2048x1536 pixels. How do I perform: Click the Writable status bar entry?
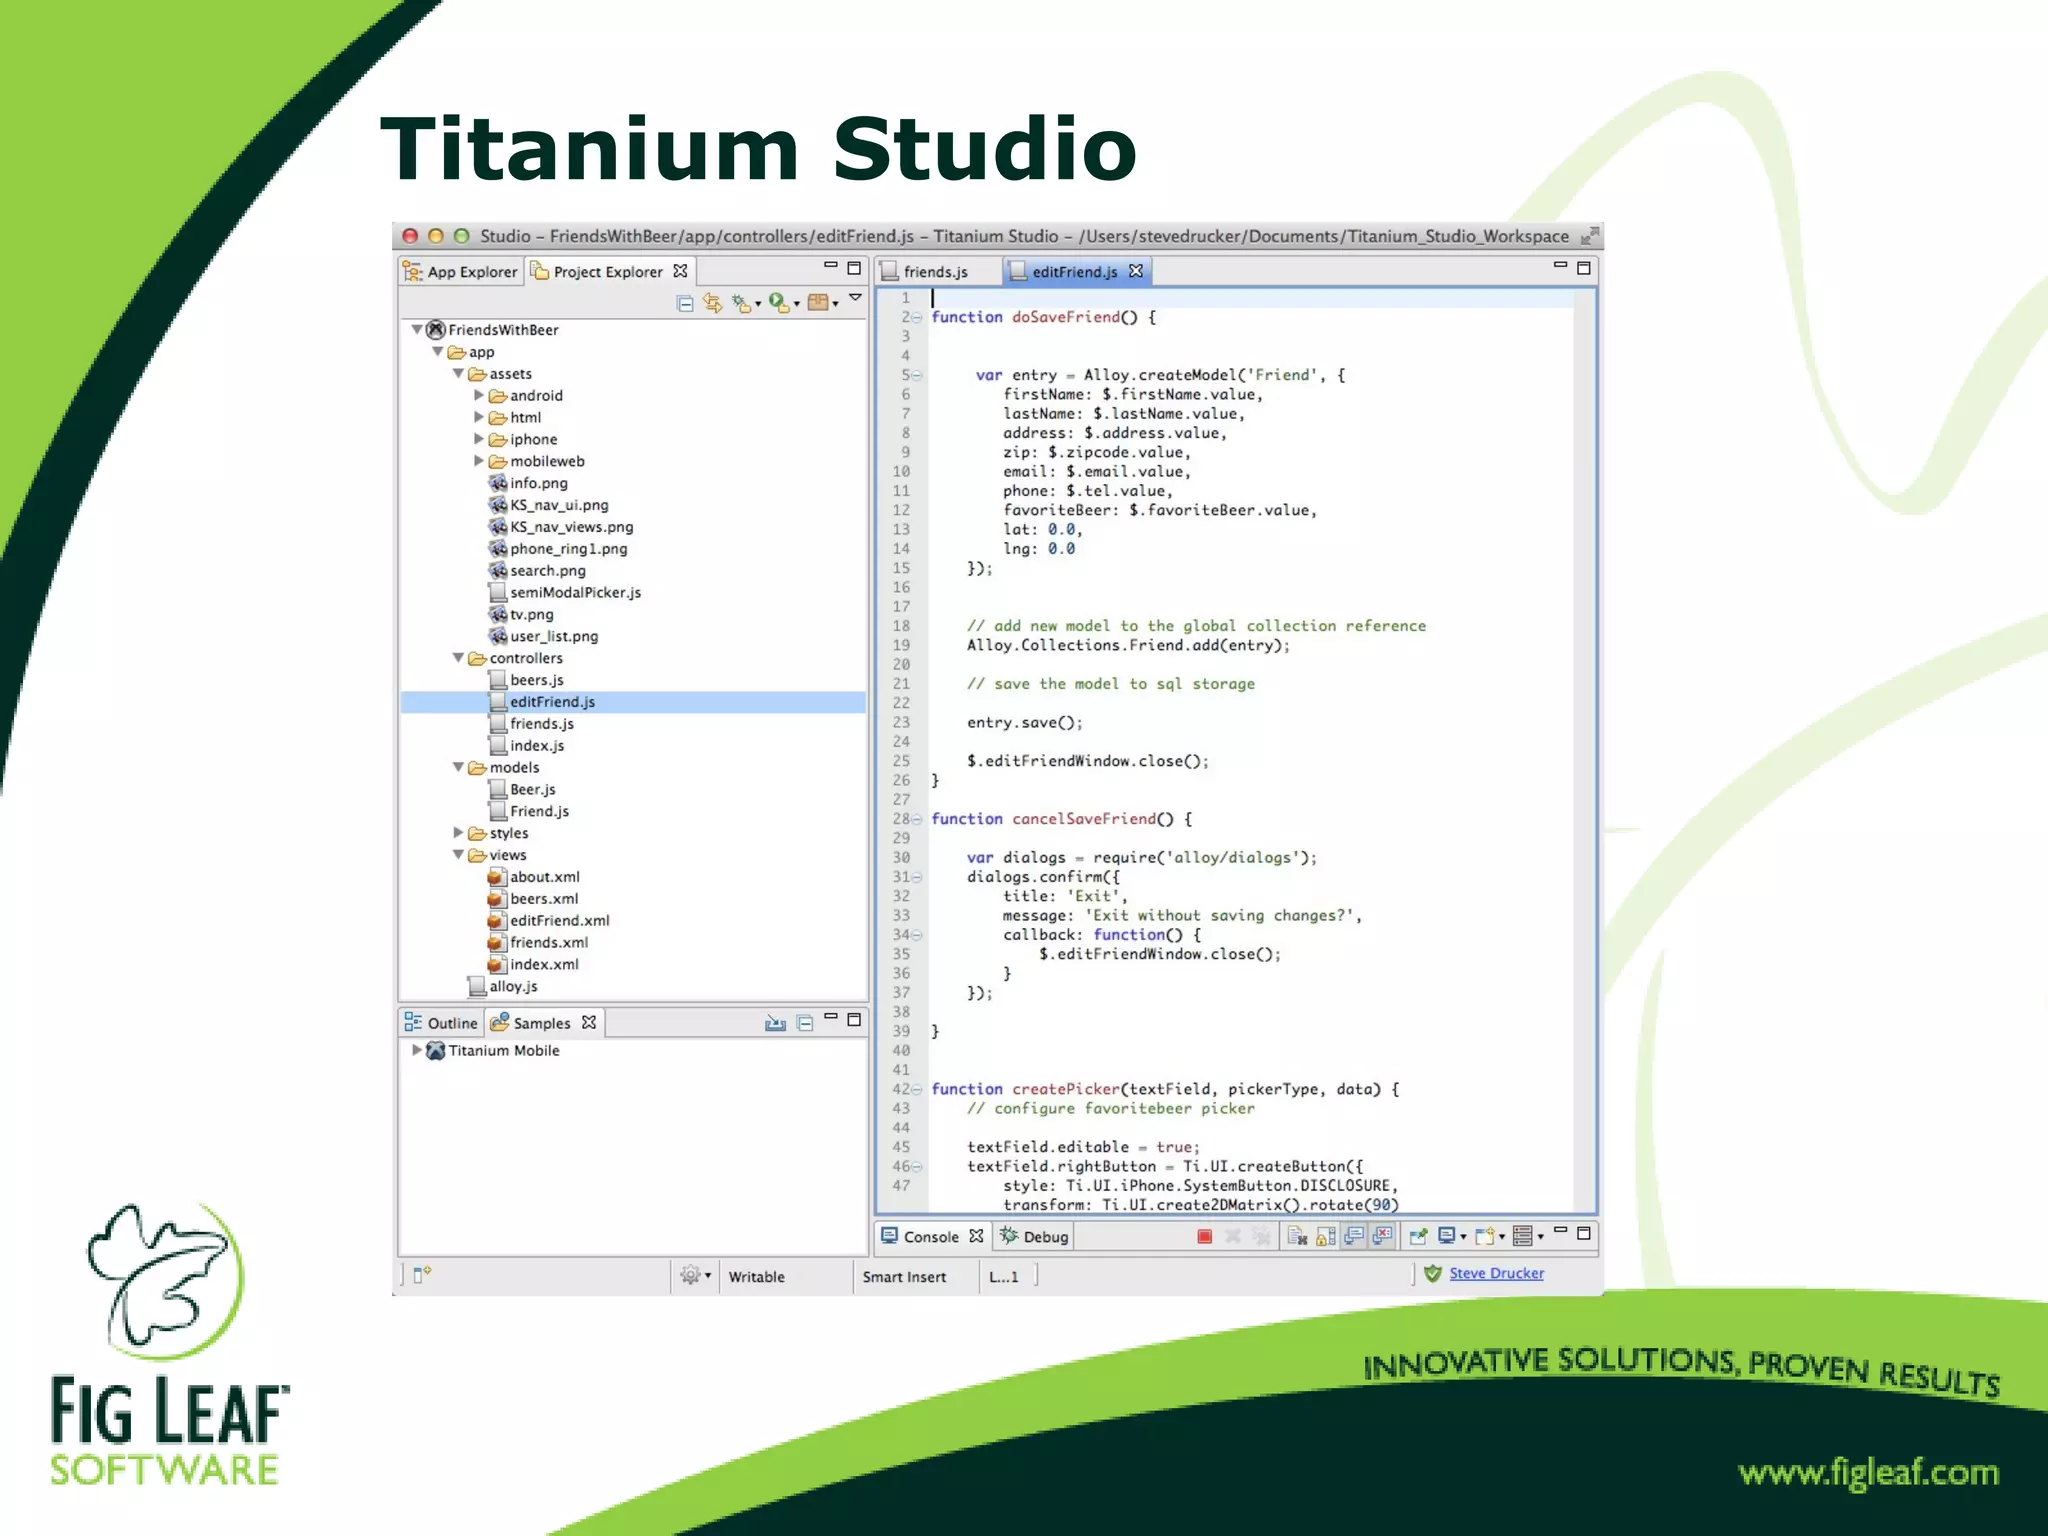tap(756, 1277)
